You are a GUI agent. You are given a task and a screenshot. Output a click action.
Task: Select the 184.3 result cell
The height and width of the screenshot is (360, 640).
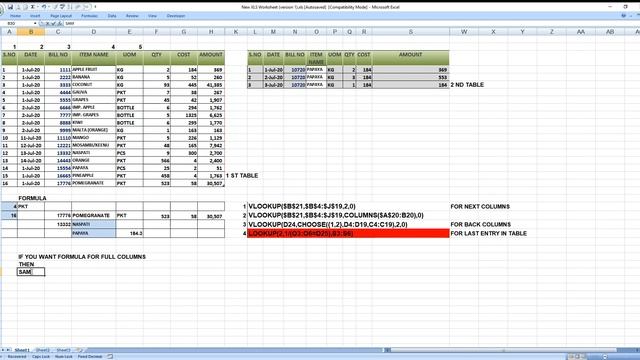coord(129,233)
